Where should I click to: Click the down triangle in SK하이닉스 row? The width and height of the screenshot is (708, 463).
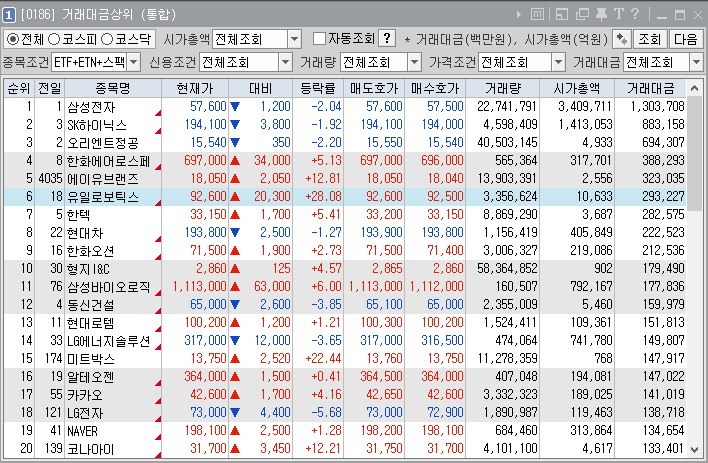[235, 125]
